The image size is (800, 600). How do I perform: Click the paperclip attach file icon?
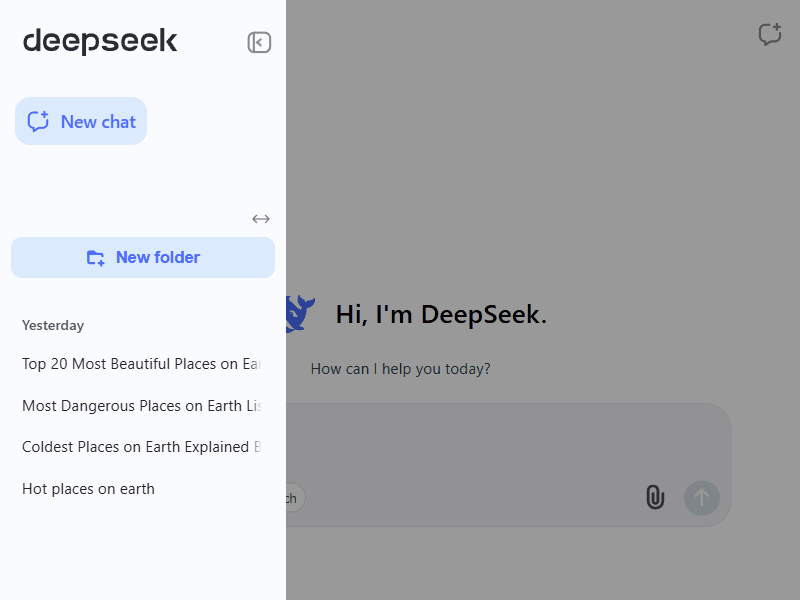(x=655, y=497)
